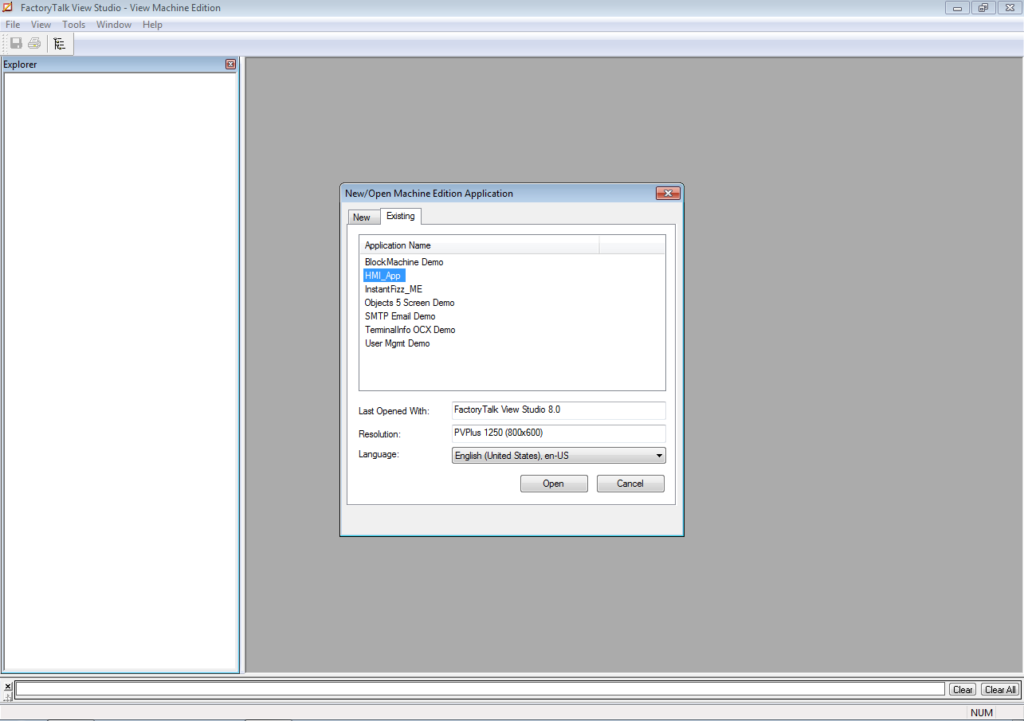Open the File menu

coord(12,24)
